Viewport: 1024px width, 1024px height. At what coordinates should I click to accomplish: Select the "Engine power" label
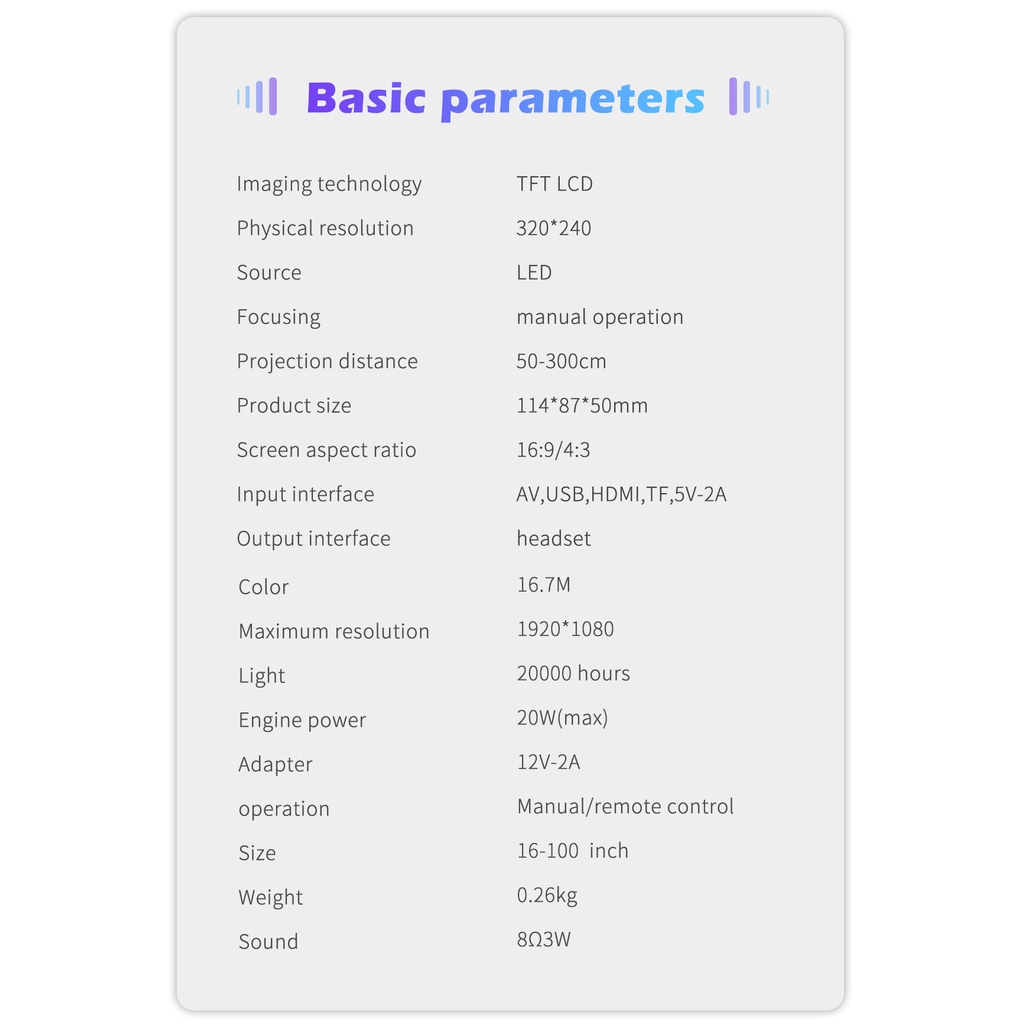302,720
